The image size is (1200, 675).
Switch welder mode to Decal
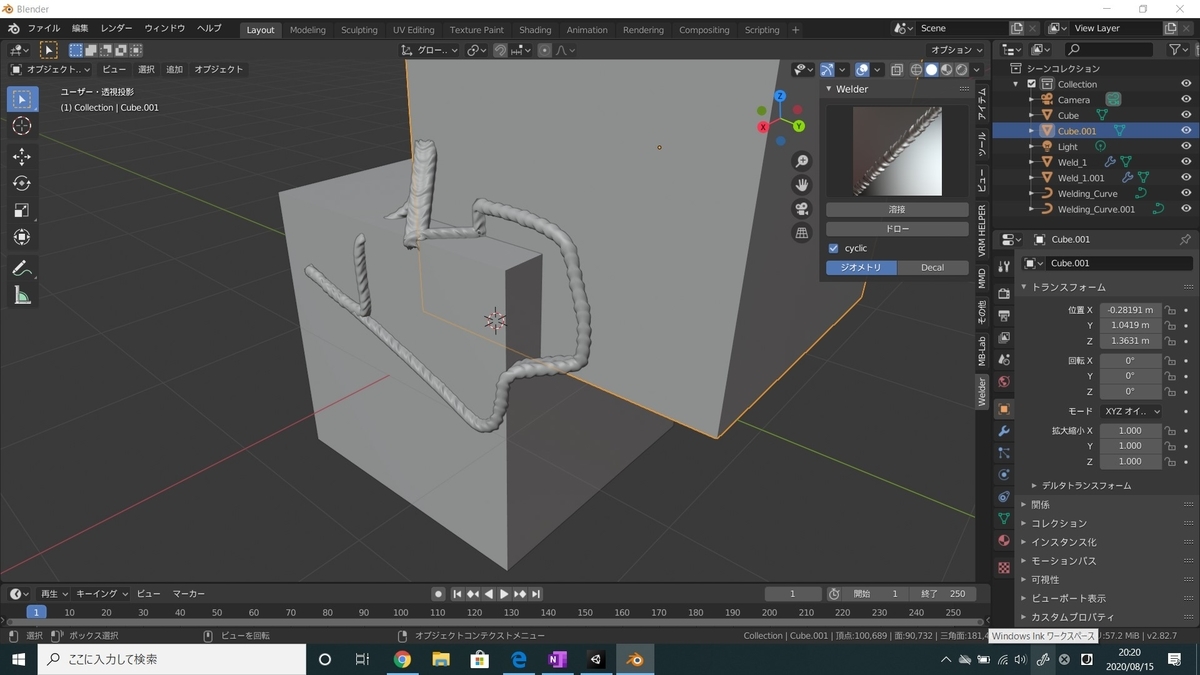[x=932, y=267]
